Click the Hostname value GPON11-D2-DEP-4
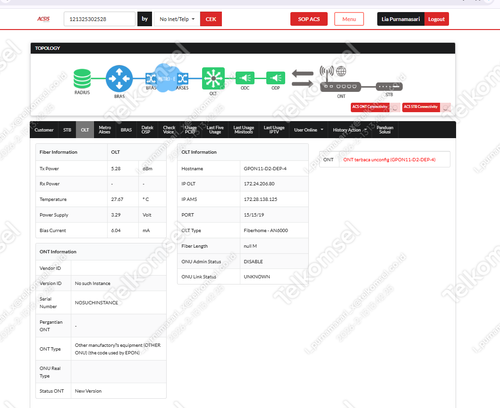This screenshot has width=500, height=408. point(265,169)
